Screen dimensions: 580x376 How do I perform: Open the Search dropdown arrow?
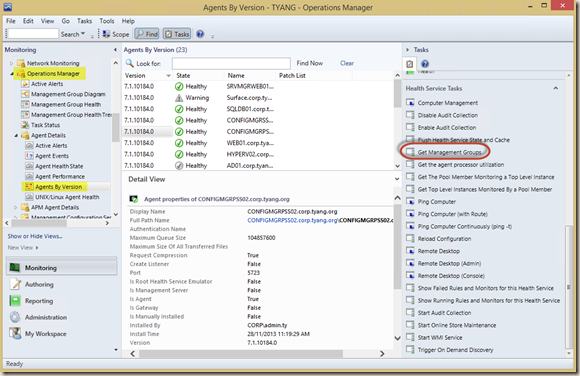[83, 34]
